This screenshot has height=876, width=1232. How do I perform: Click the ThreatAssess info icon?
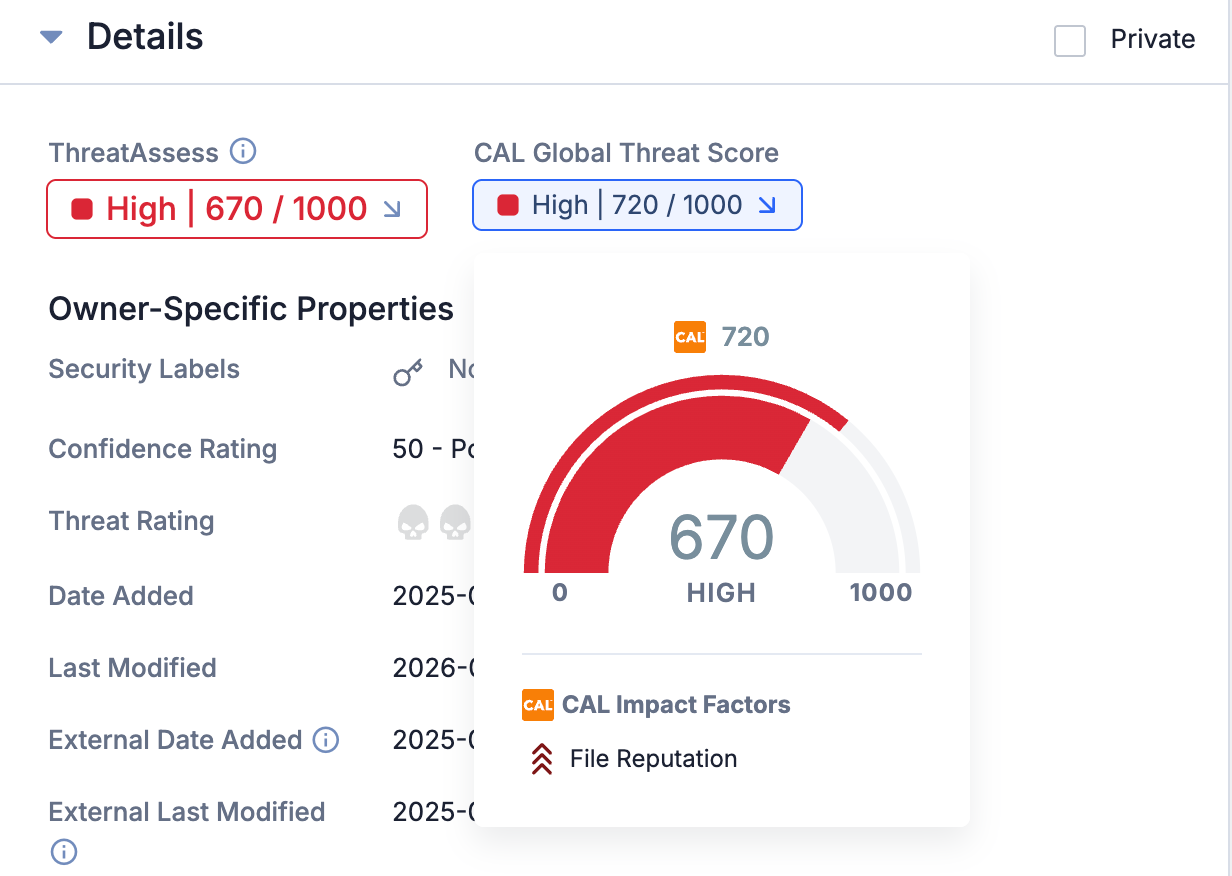(x=243, y=151)
